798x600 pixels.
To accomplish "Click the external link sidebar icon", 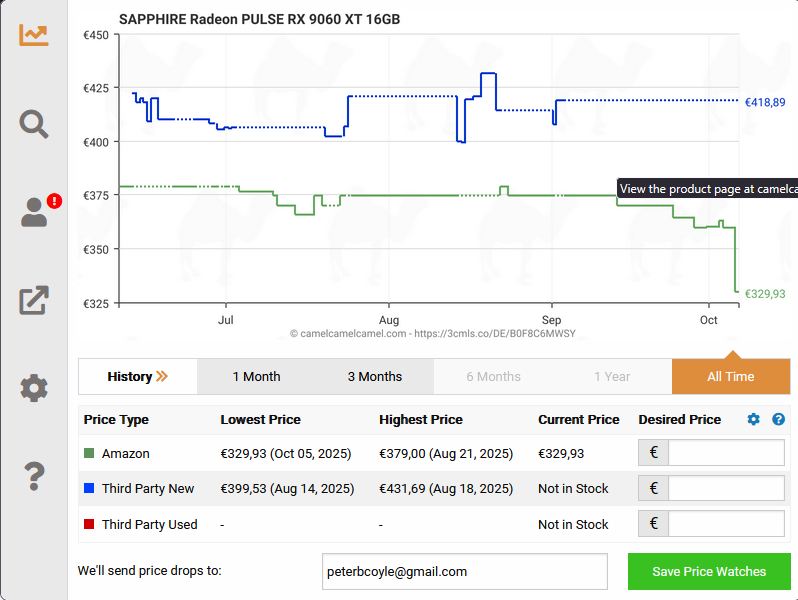I will point(34,300).
